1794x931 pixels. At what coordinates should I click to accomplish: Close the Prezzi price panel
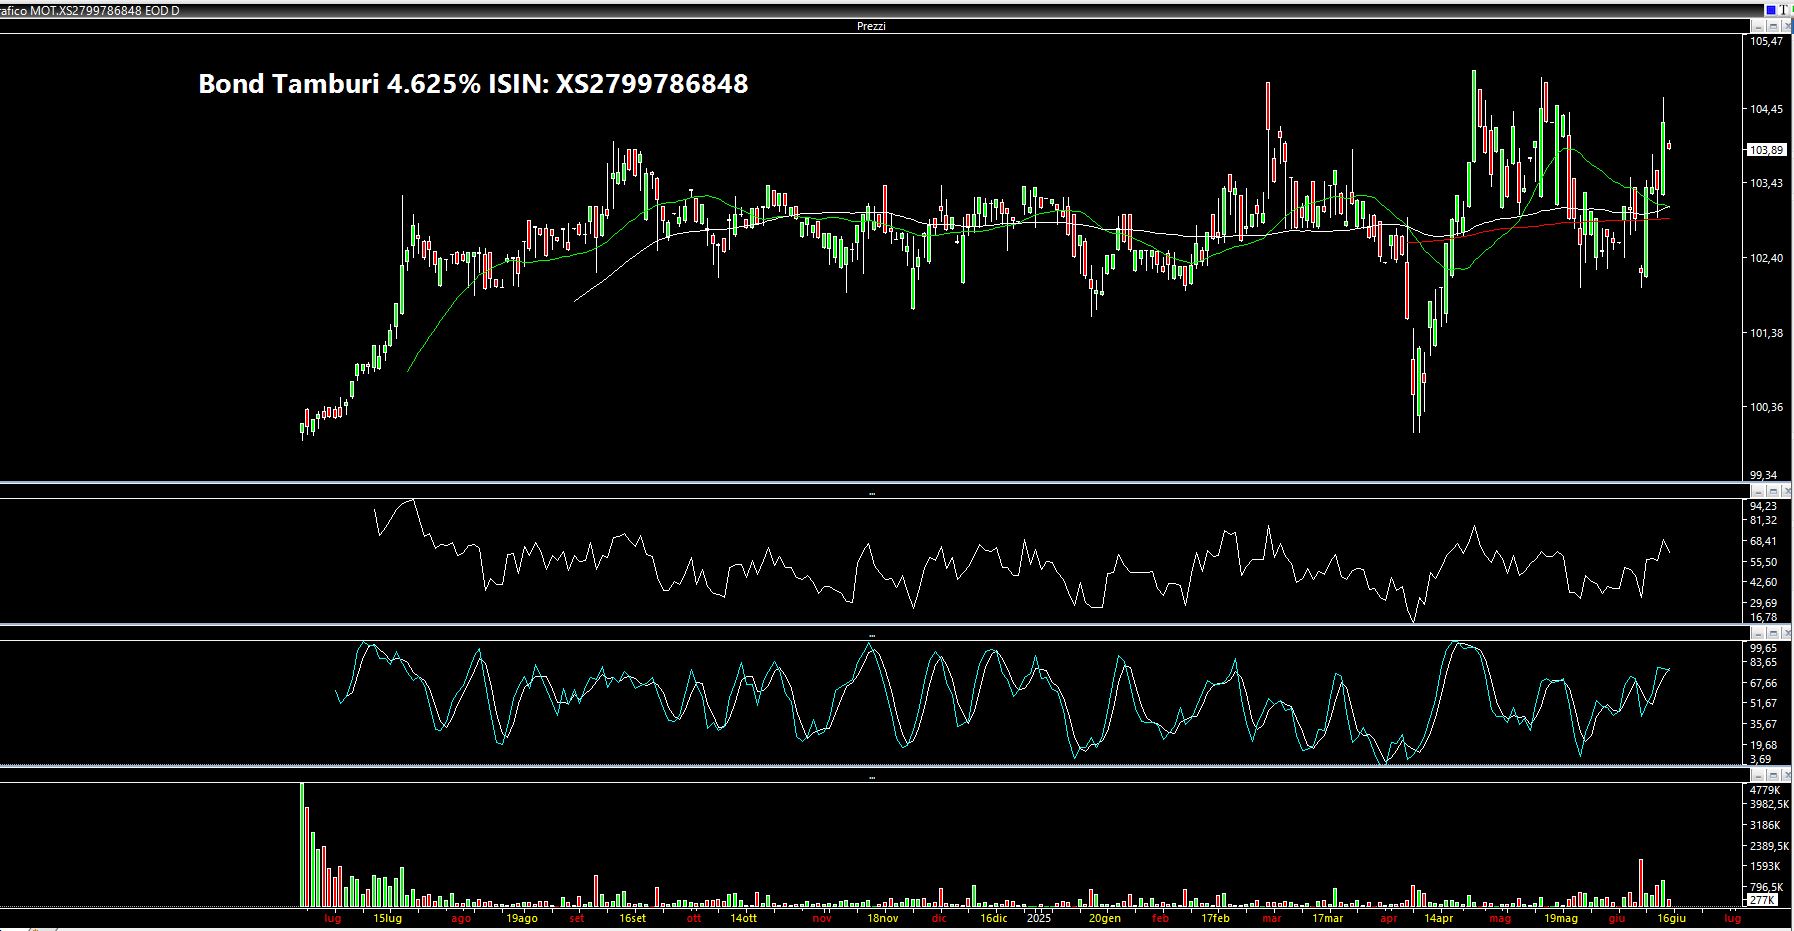tap(1786, 26)
